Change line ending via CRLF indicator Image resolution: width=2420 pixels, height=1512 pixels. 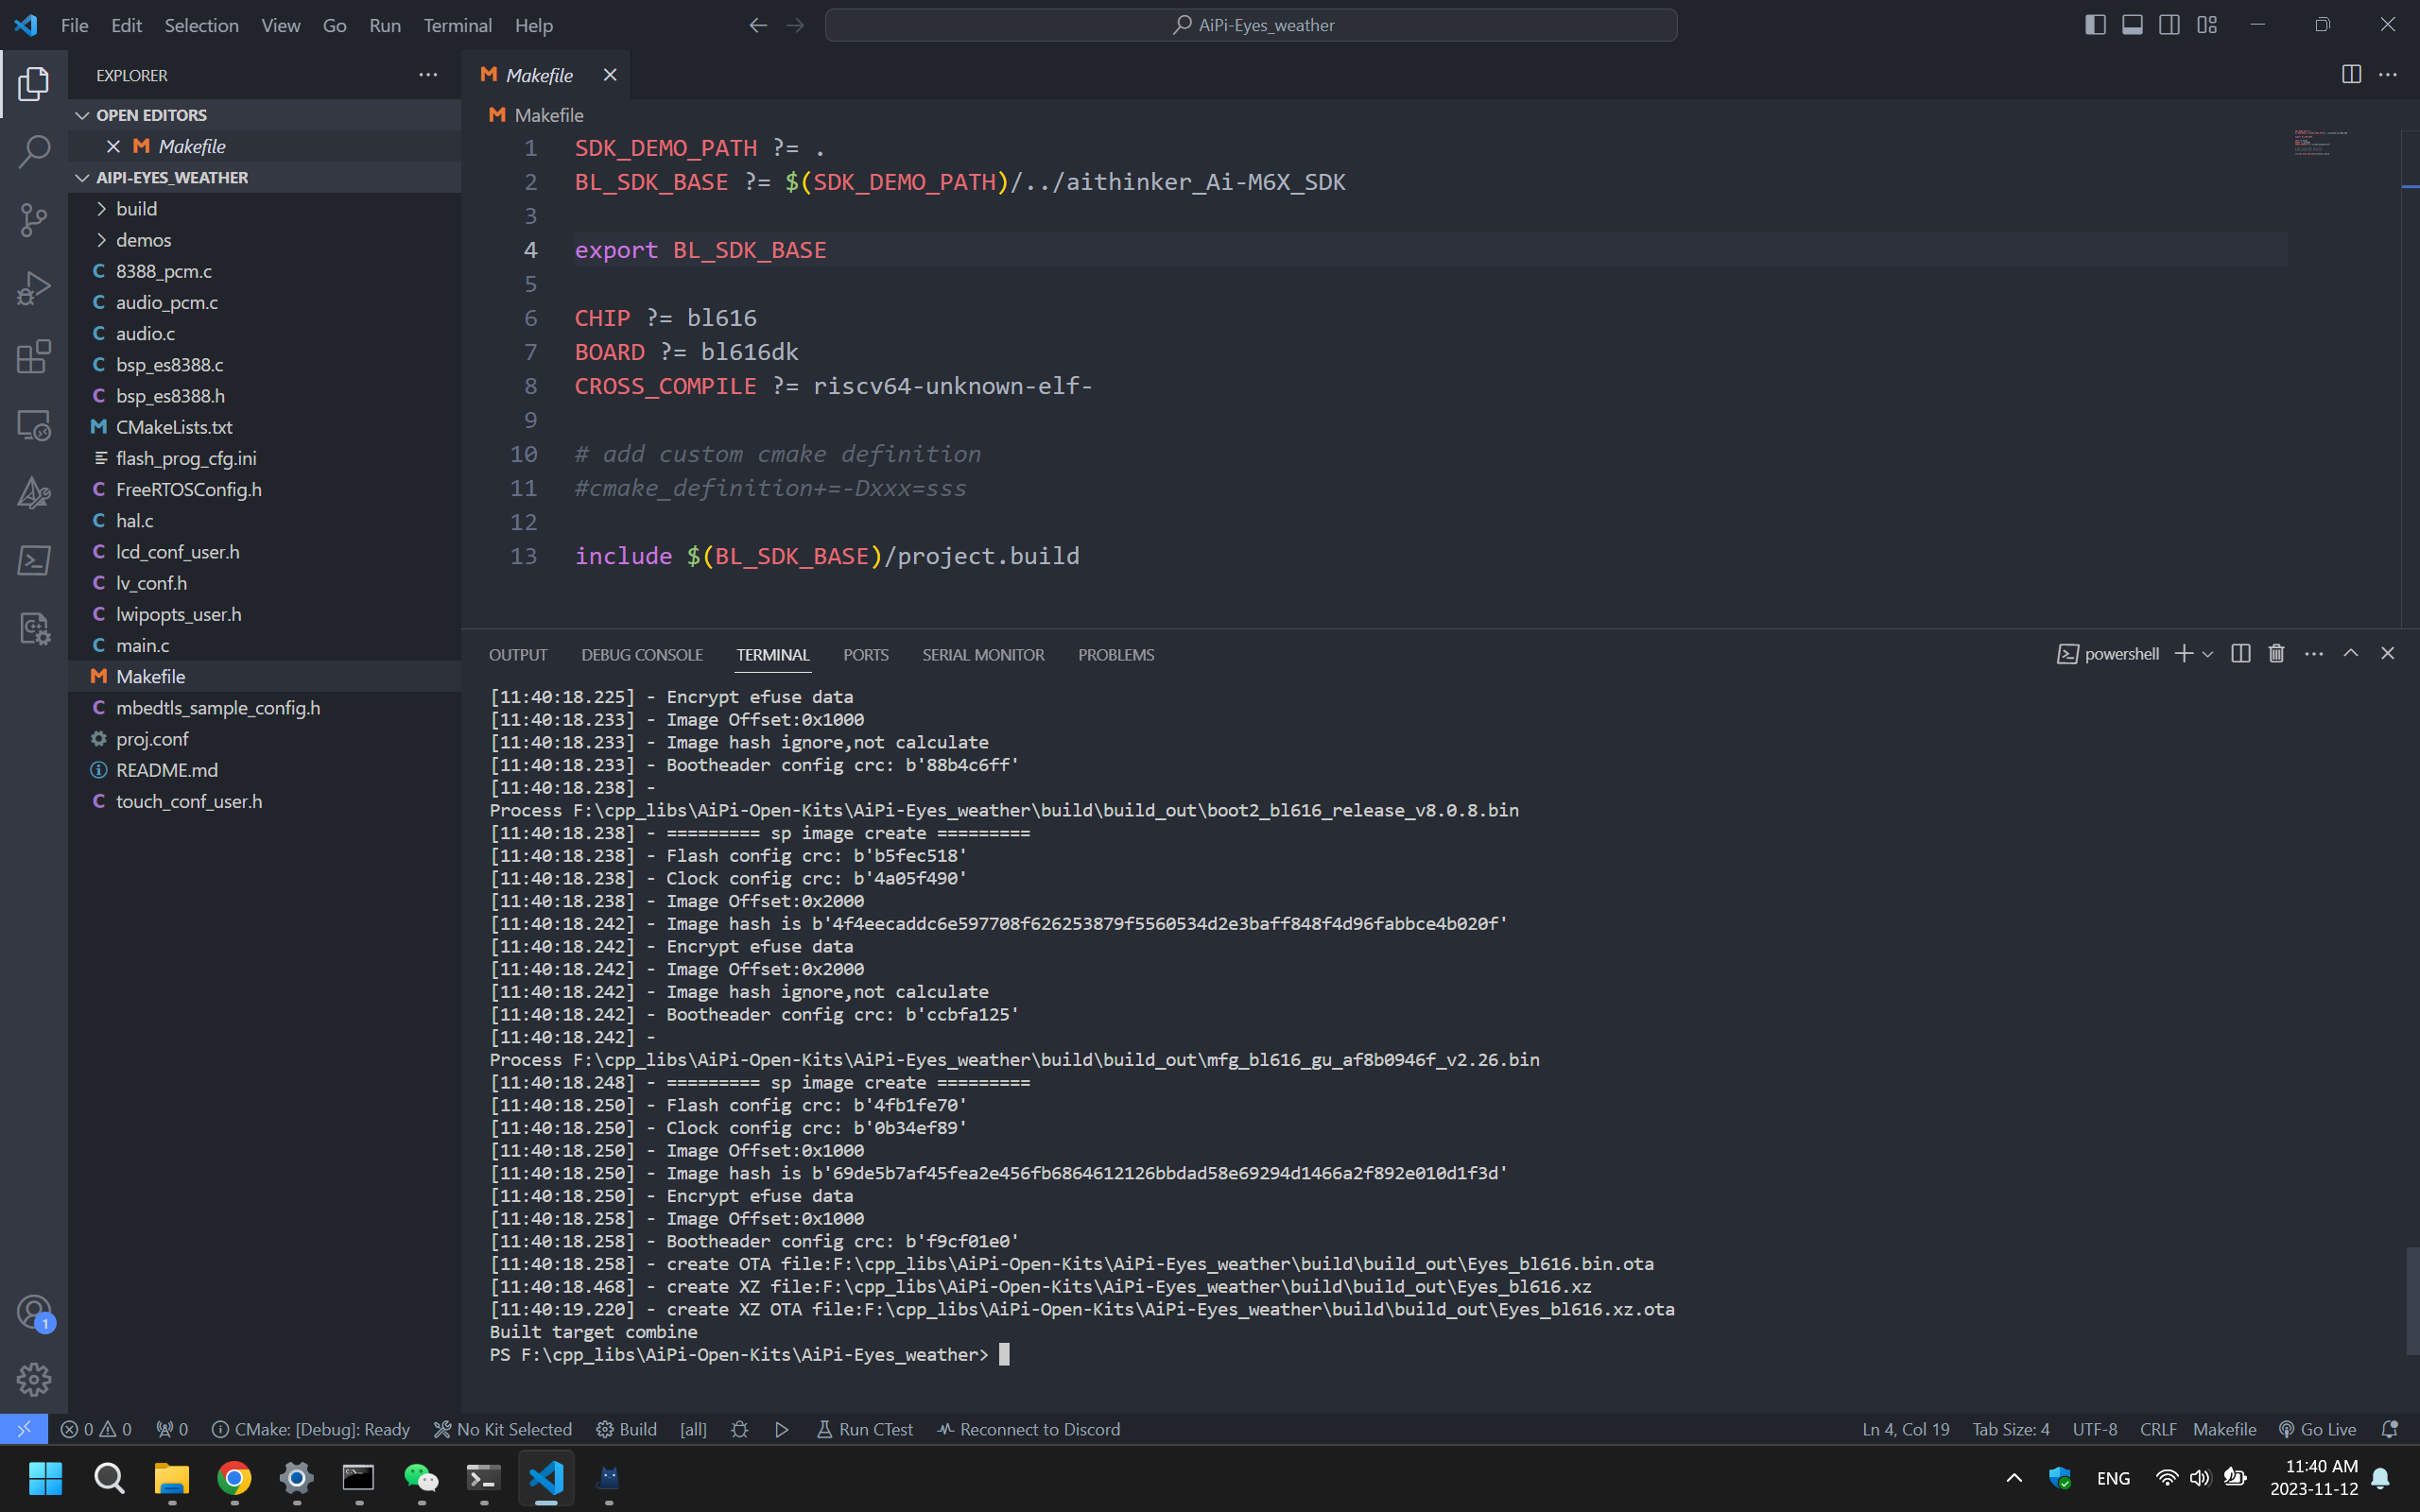[x=2158, y=1429]
